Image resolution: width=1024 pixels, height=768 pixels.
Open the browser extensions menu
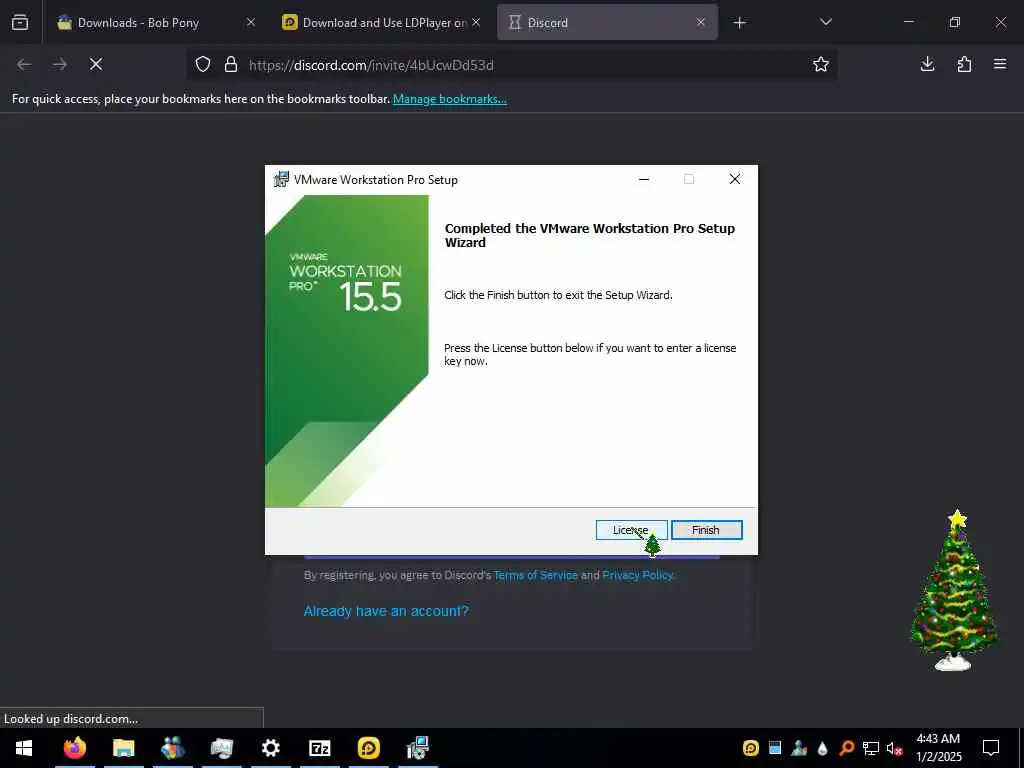click(964, 64)
